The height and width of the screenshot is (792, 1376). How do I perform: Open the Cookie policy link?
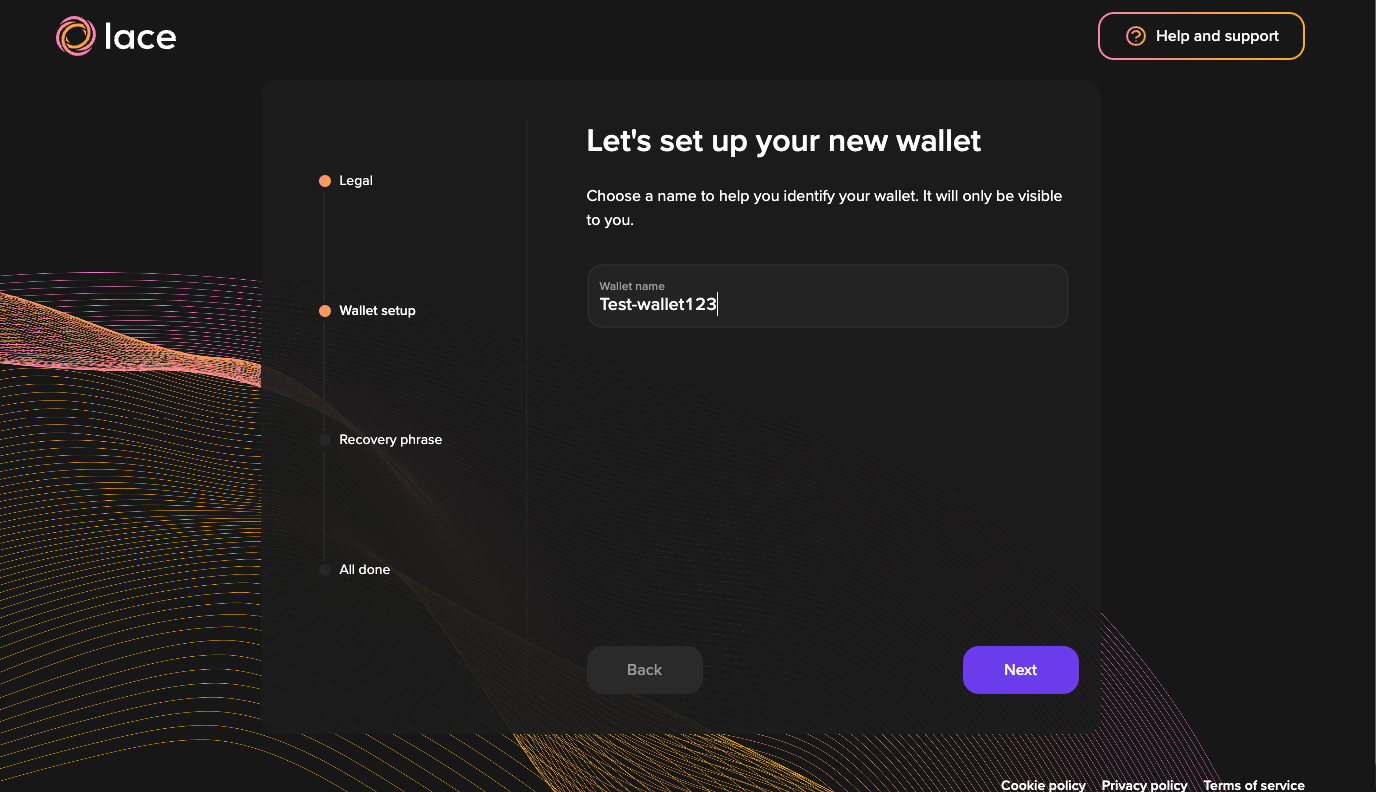point(1043,785)
